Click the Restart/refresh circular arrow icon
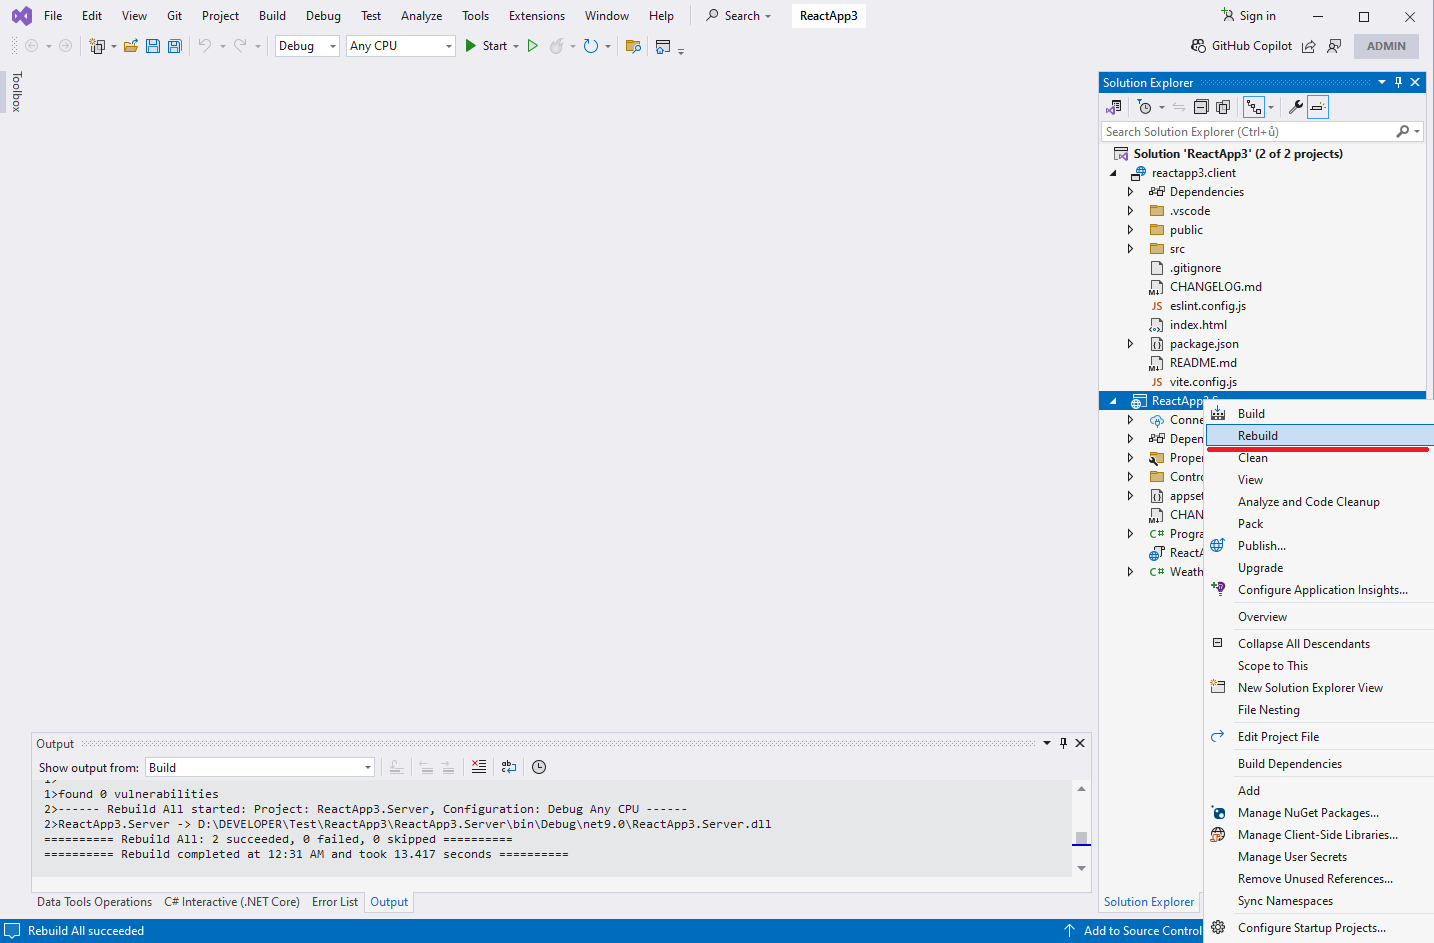1434x943 pixels. [591, 46]
